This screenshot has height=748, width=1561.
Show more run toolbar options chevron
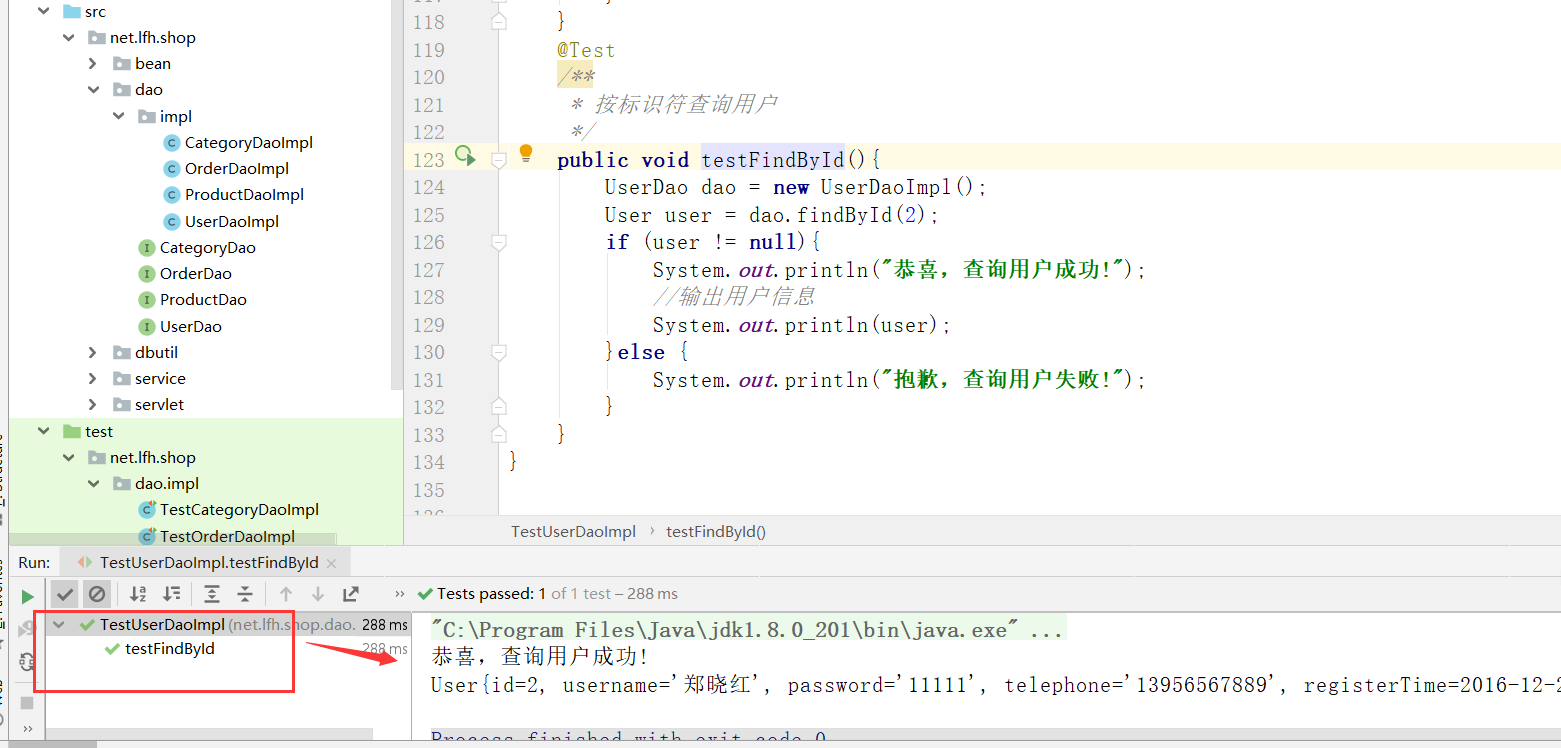(x=400, y=594)
